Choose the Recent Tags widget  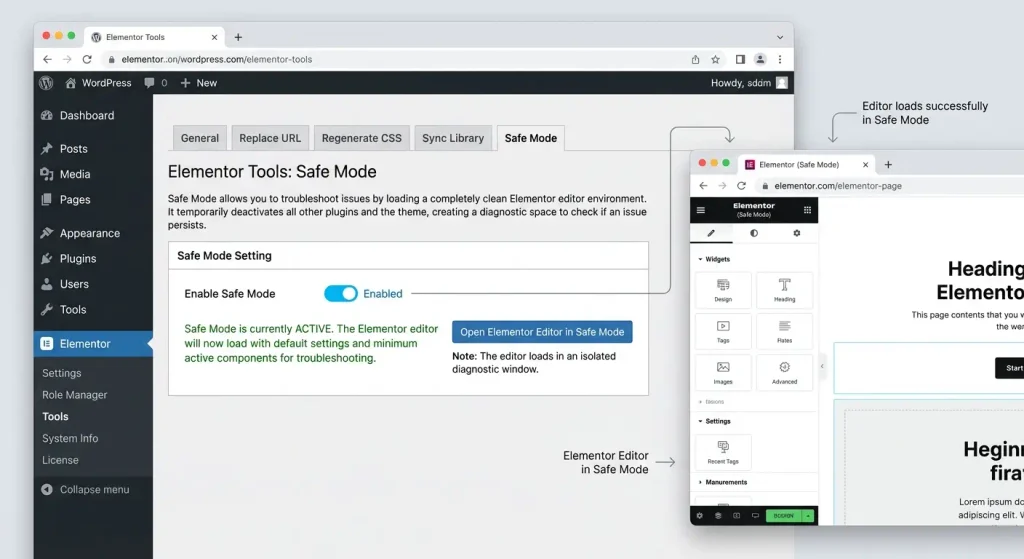pyautogui.click(x=723, y=452)
